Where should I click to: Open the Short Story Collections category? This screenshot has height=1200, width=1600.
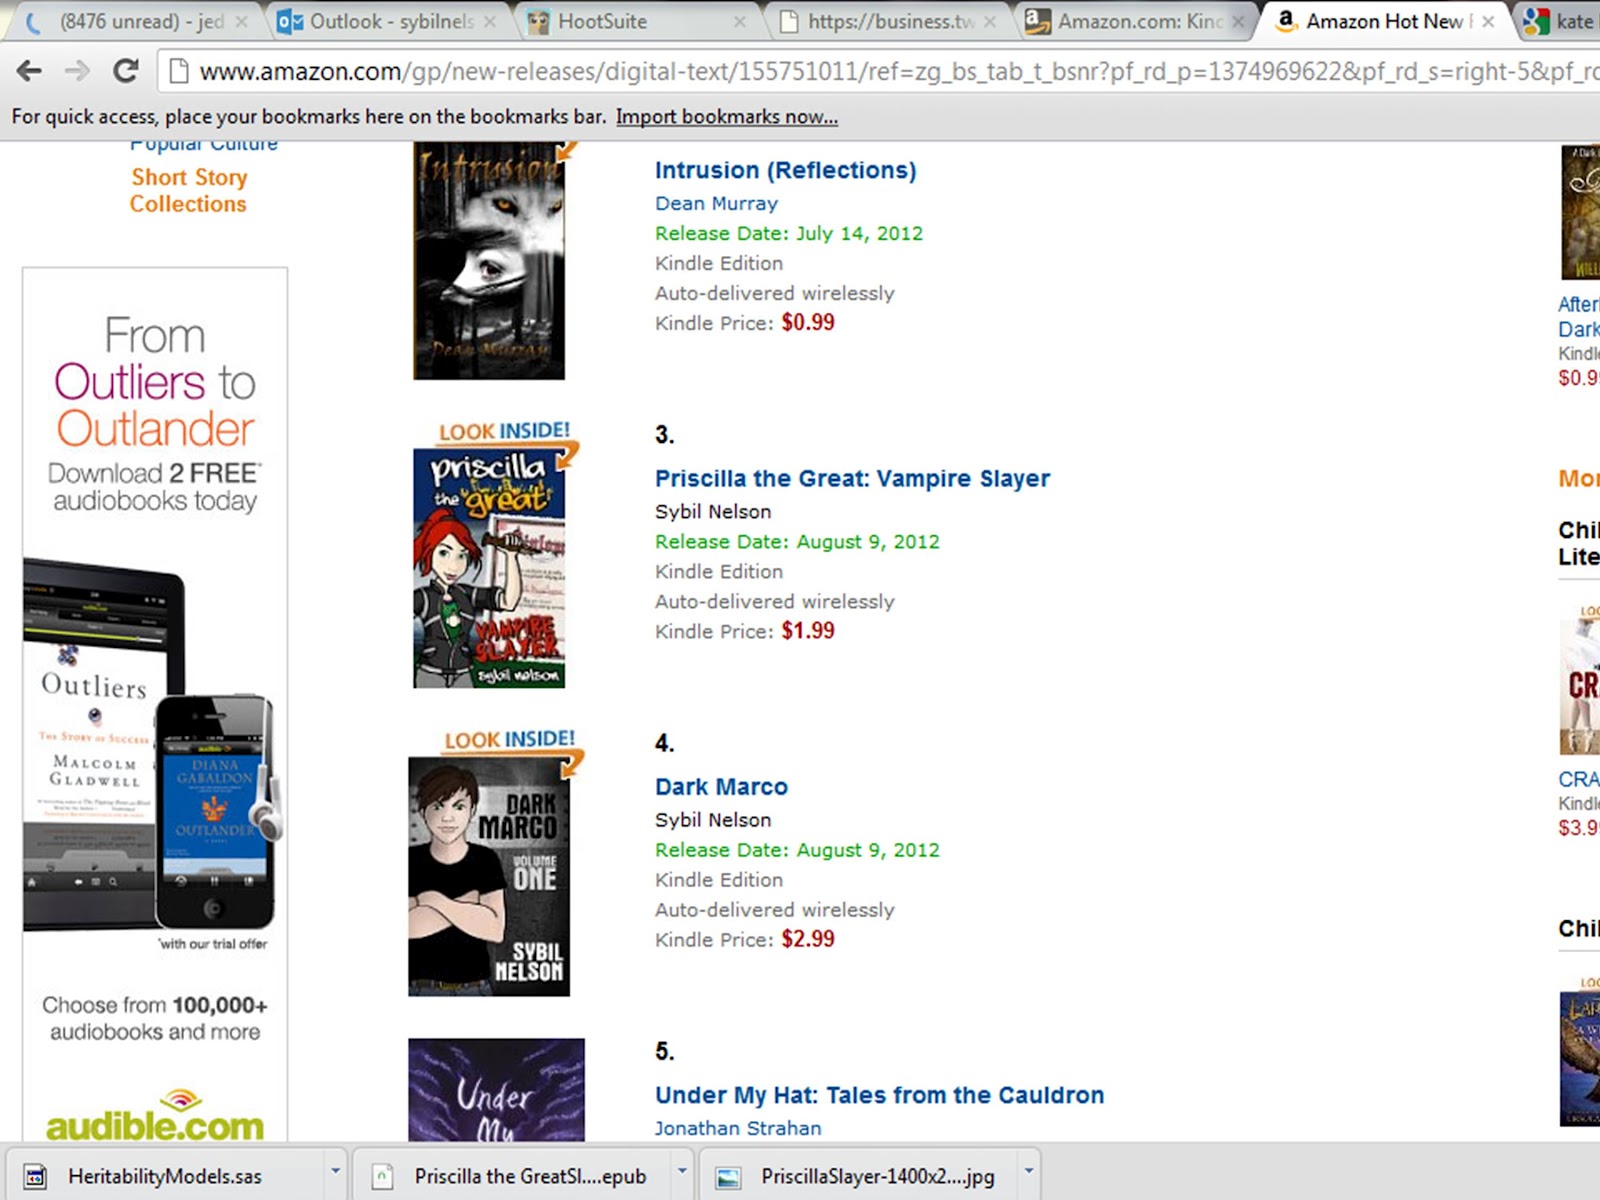click(x=188, y=190)
